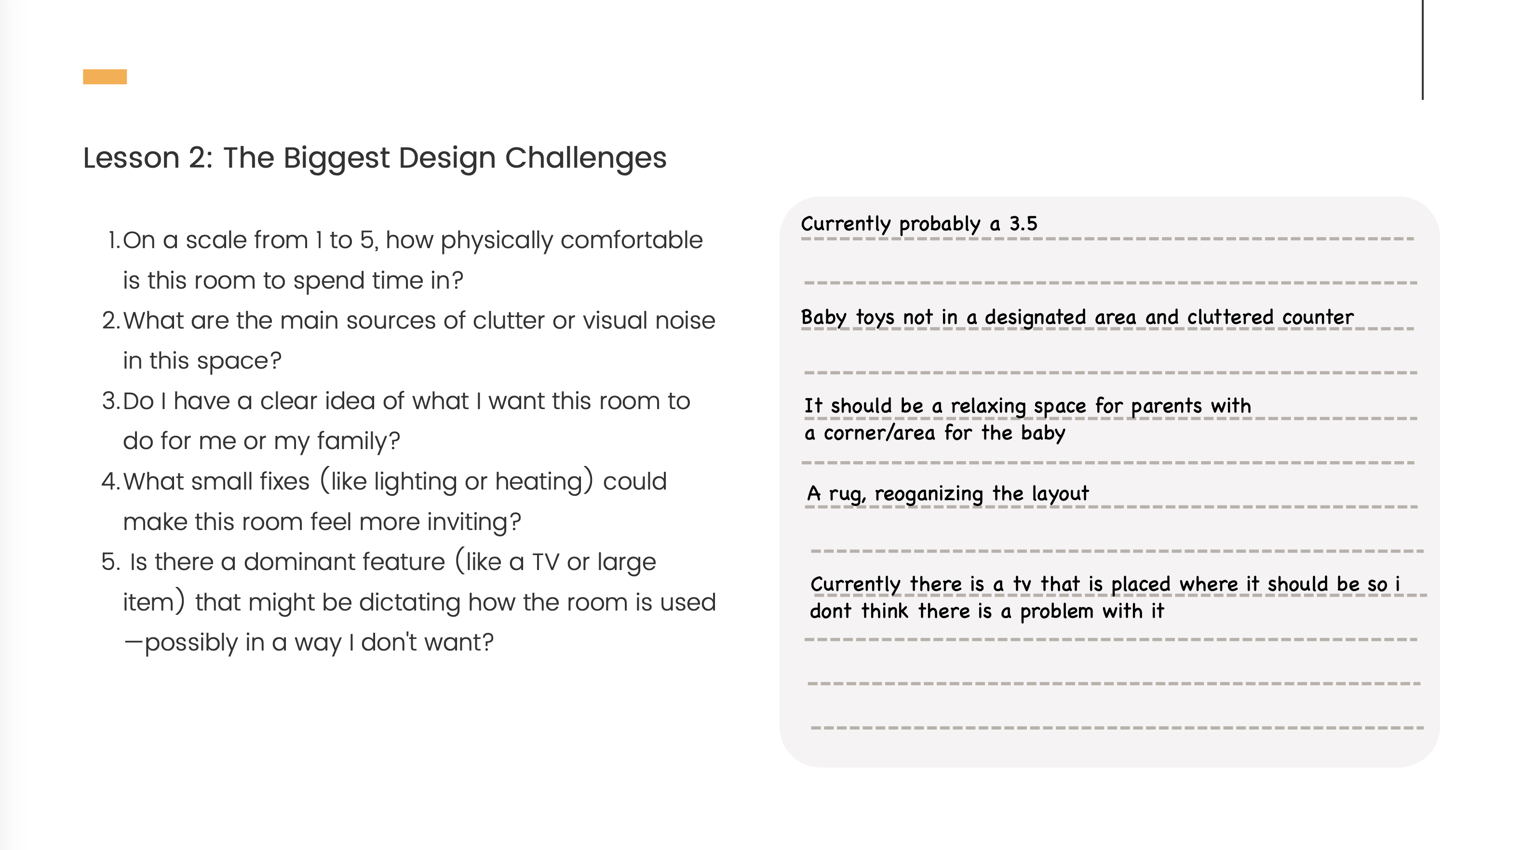Viewport: 1536px width, 850px height.
Task: Click the blank line under the baby toys answer
Action: click(x=1110, y=372)
